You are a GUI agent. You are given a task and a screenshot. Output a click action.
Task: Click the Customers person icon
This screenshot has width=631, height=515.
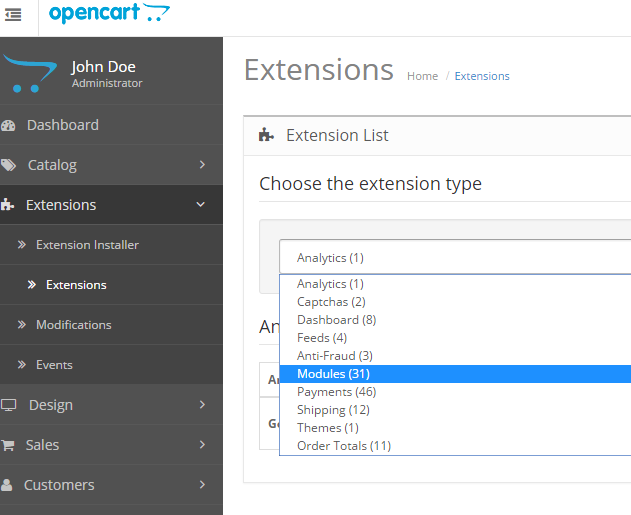[x=9, y=485]
